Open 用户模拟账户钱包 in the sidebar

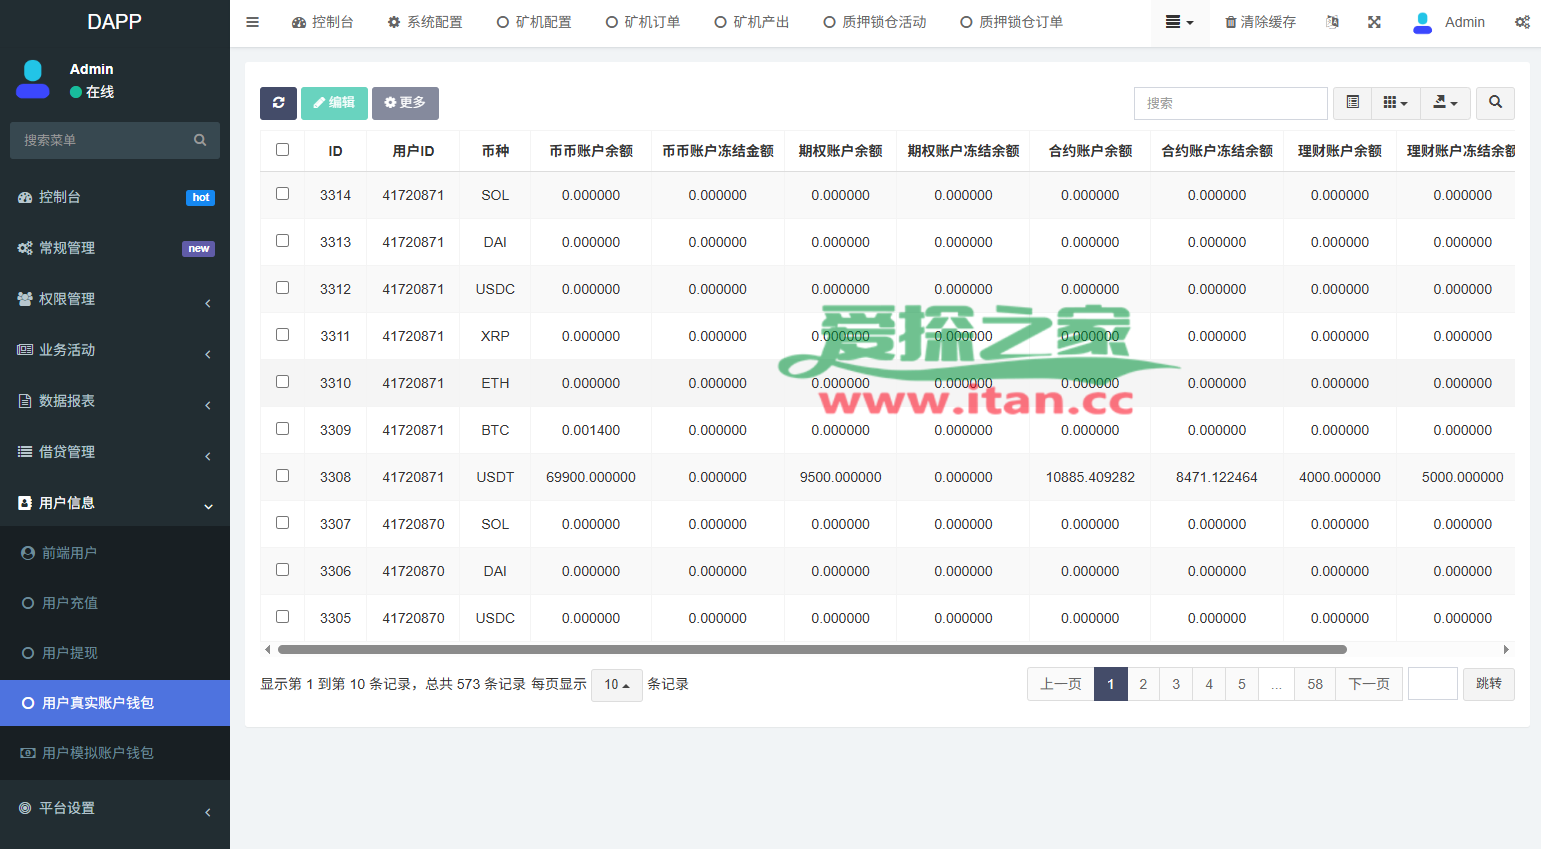point(98,753)
